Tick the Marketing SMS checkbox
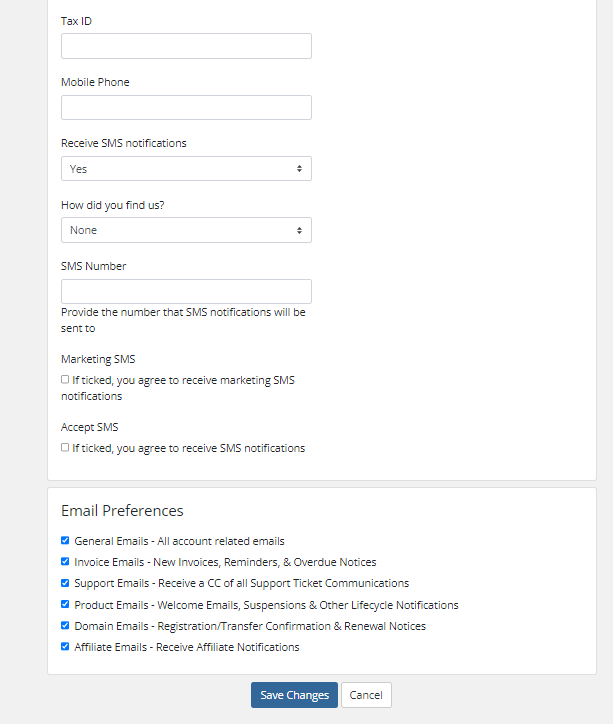The width and height of the screenshot is (613, 724). [x=65, y=380]
